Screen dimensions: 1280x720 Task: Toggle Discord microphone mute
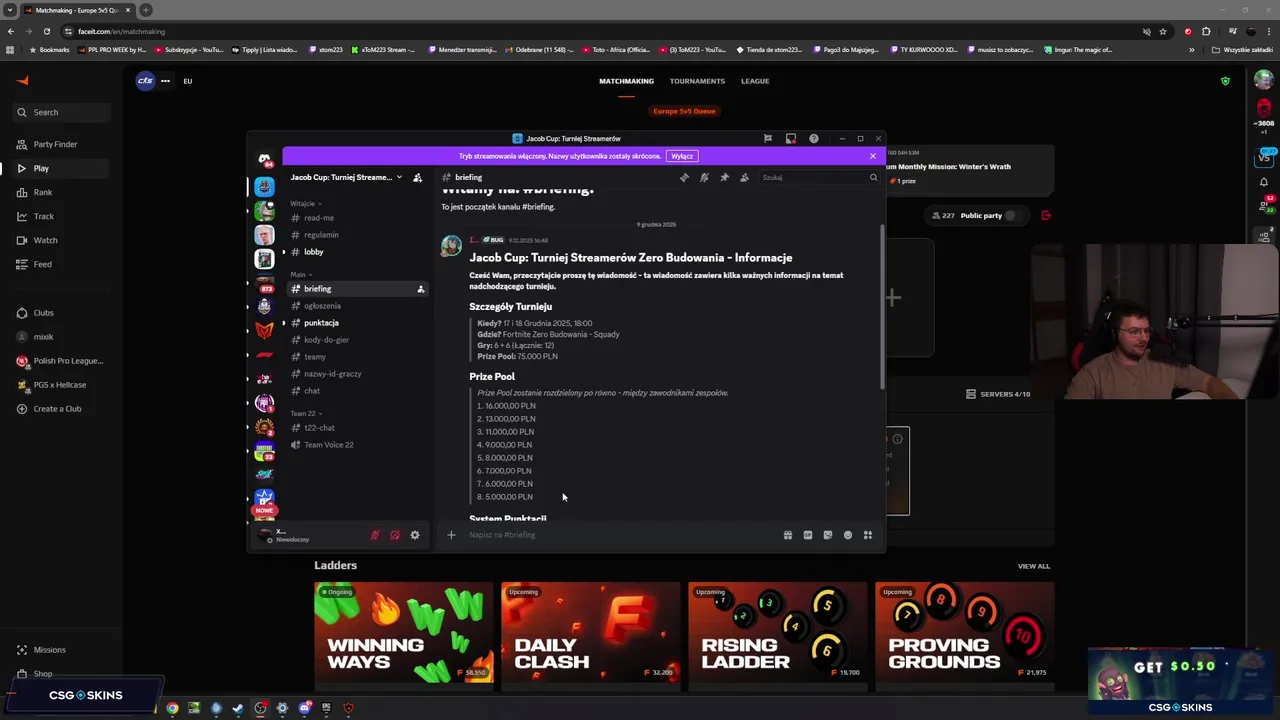pyautogui.click(x=375, y=535)
